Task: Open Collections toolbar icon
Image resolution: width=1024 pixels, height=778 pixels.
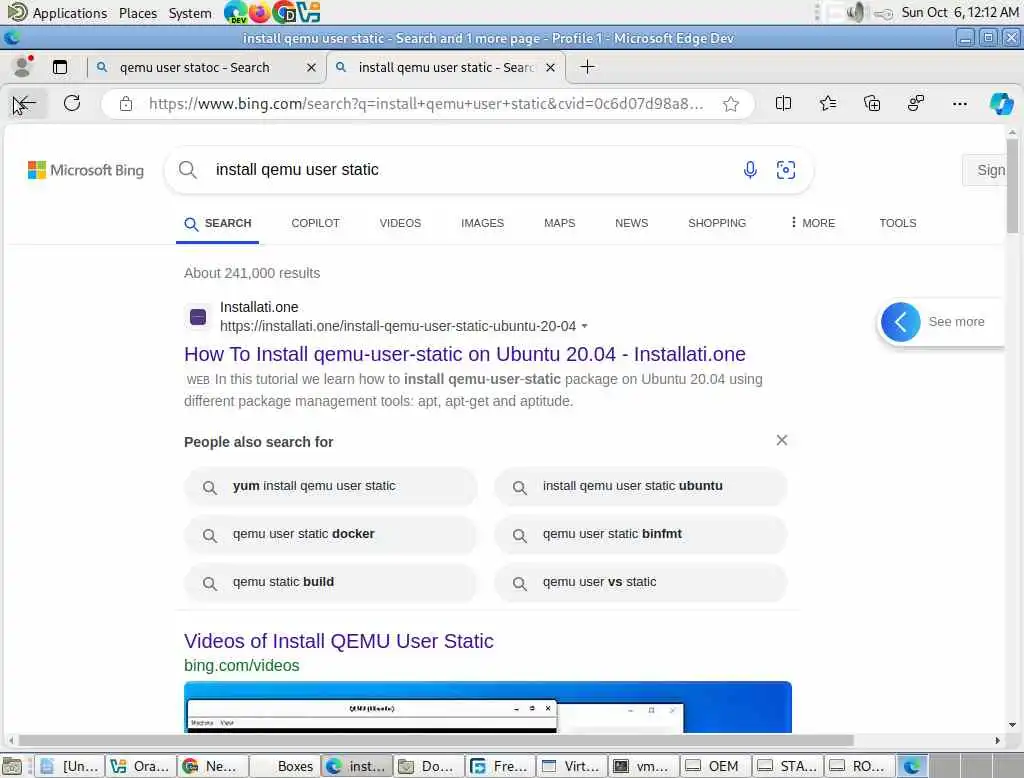Action: click(872, 103)
